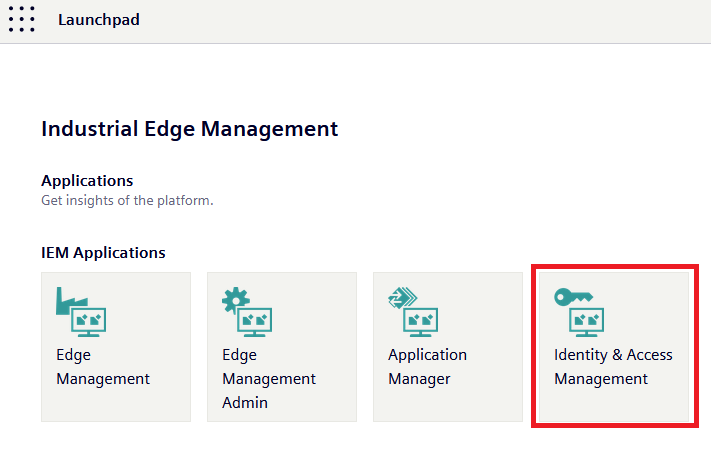Click the Industrial Edge Management heading
Screen dimensions: 713x466
click(189, 129)
